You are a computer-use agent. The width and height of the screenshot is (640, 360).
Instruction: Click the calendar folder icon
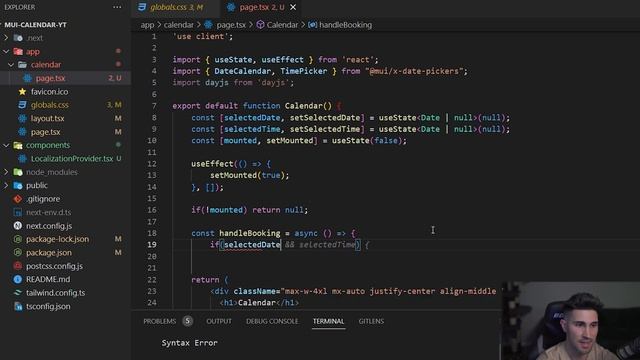pyautogui.click(x=22, y=64)
